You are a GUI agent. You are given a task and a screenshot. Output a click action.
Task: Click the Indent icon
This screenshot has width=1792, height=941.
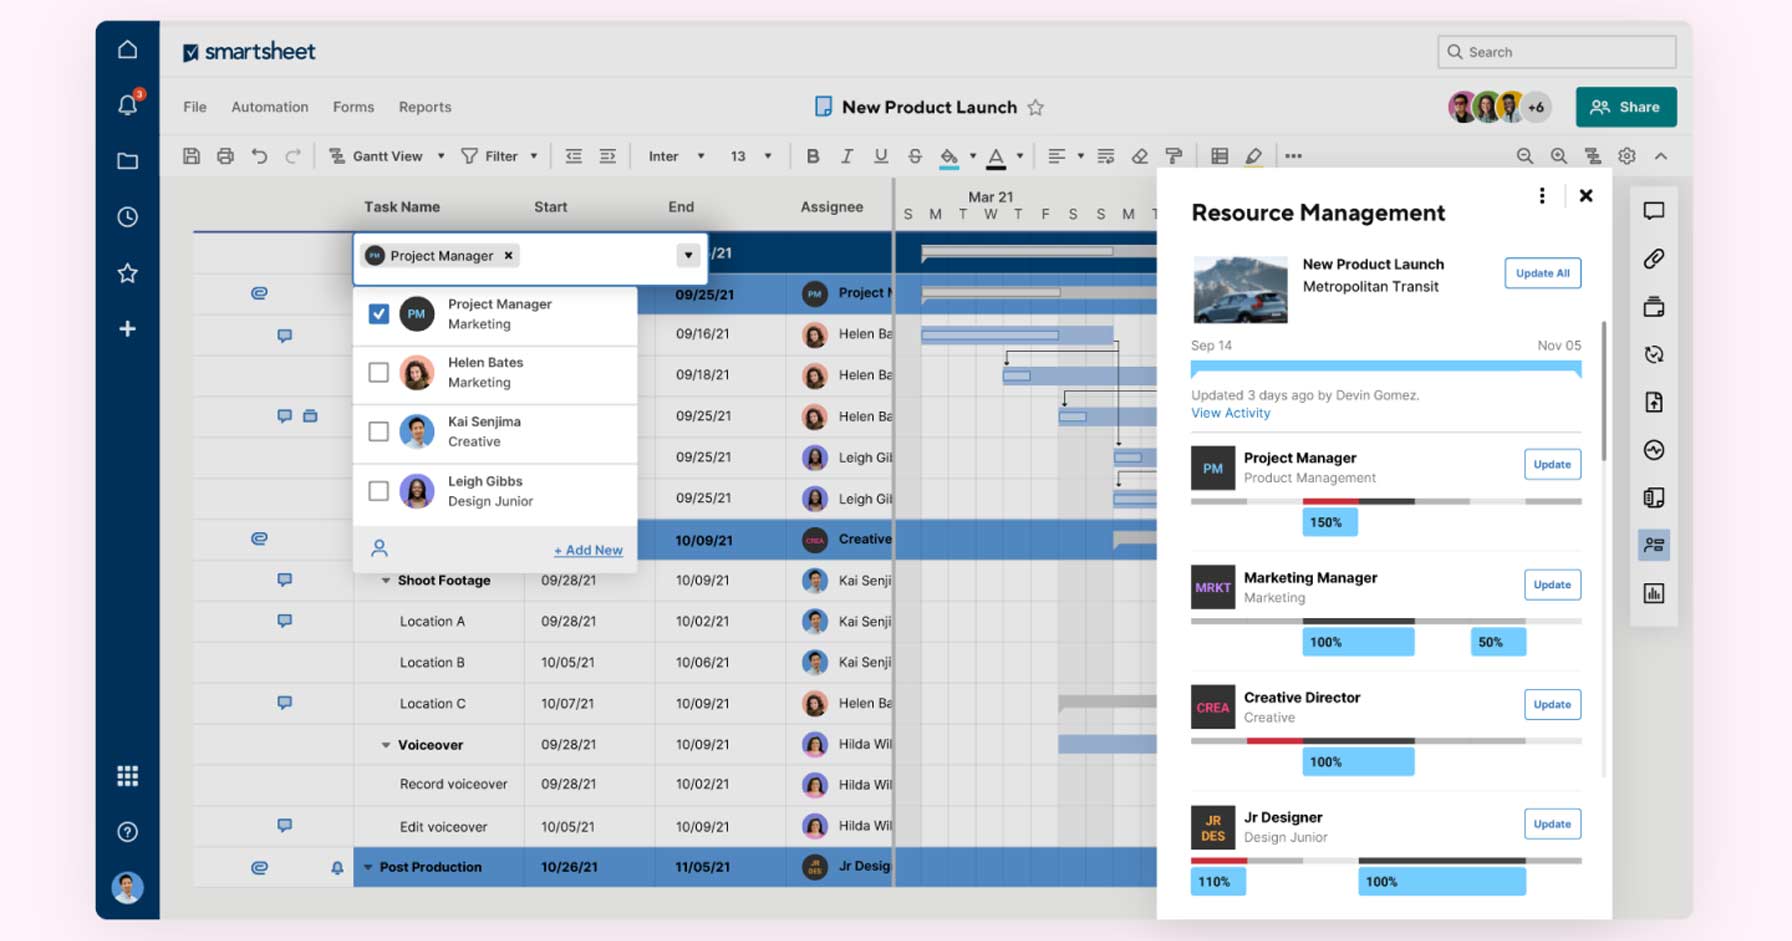pos(607,156)
